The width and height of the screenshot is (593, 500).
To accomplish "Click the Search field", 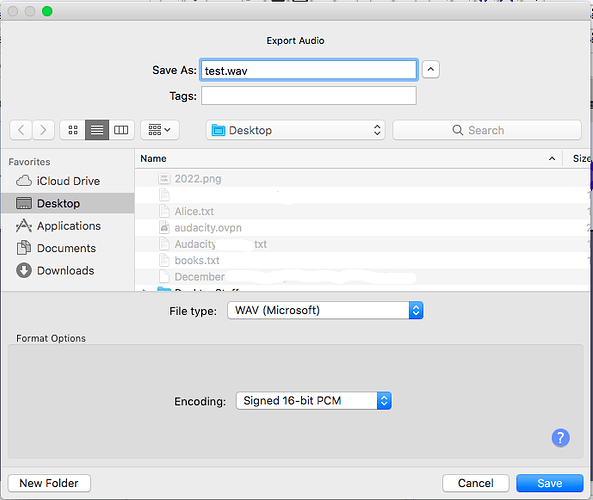I will [487, 130].
